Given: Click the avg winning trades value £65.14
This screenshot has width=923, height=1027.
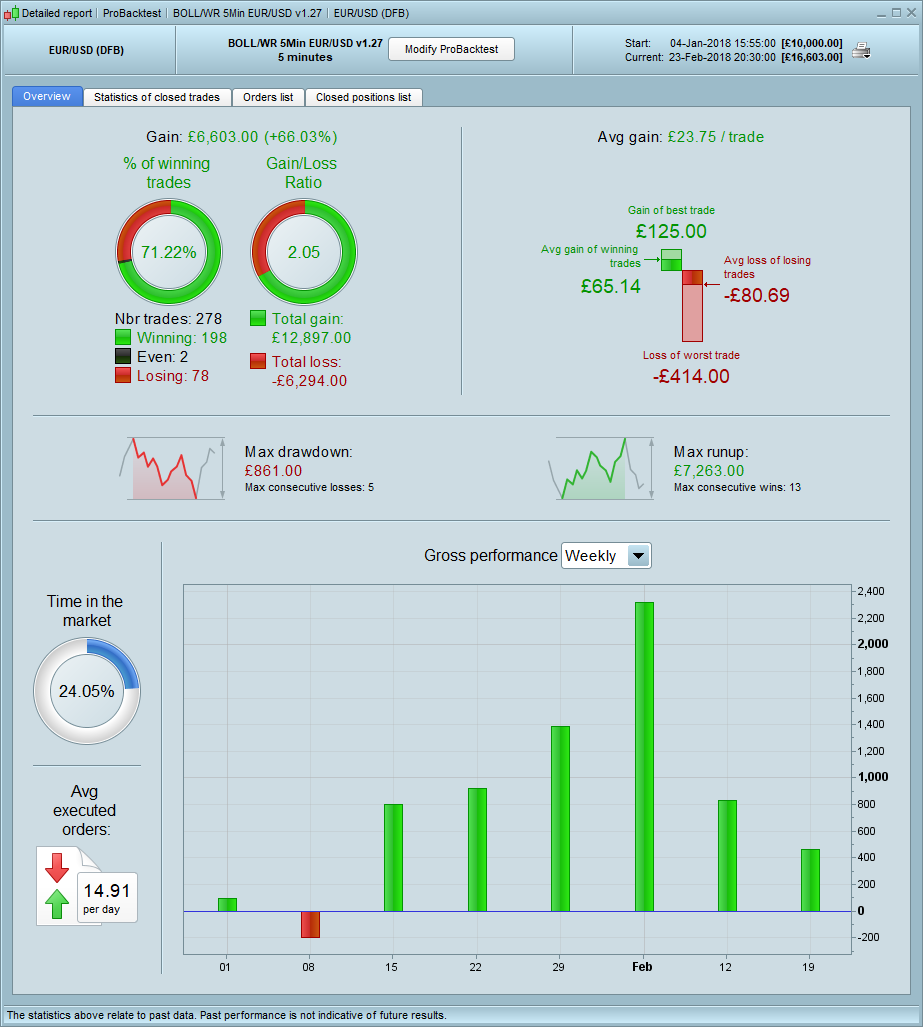Looking at the screenshot, I should (x=611, y=286).
